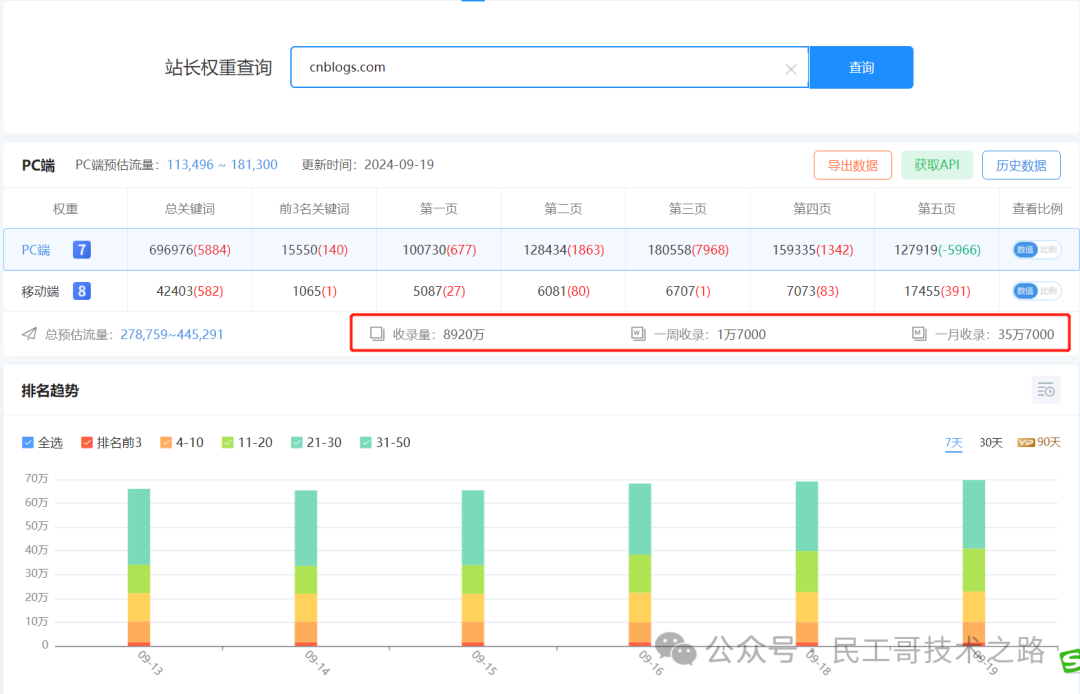Toggle 数值/比例 switch in 移动端 row
Image resolution: width=1080 pixels, height=694 pixels.
[x=1037, y=291]
